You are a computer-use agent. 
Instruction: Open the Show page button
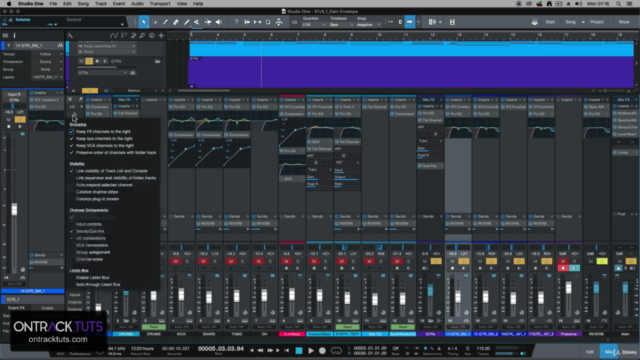click(624, 22)
